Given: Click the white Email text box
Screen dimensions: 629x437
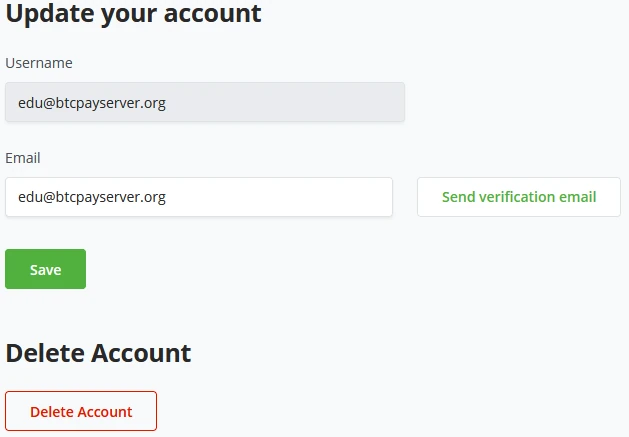Looking at the screenshot, I should [198, 197].
